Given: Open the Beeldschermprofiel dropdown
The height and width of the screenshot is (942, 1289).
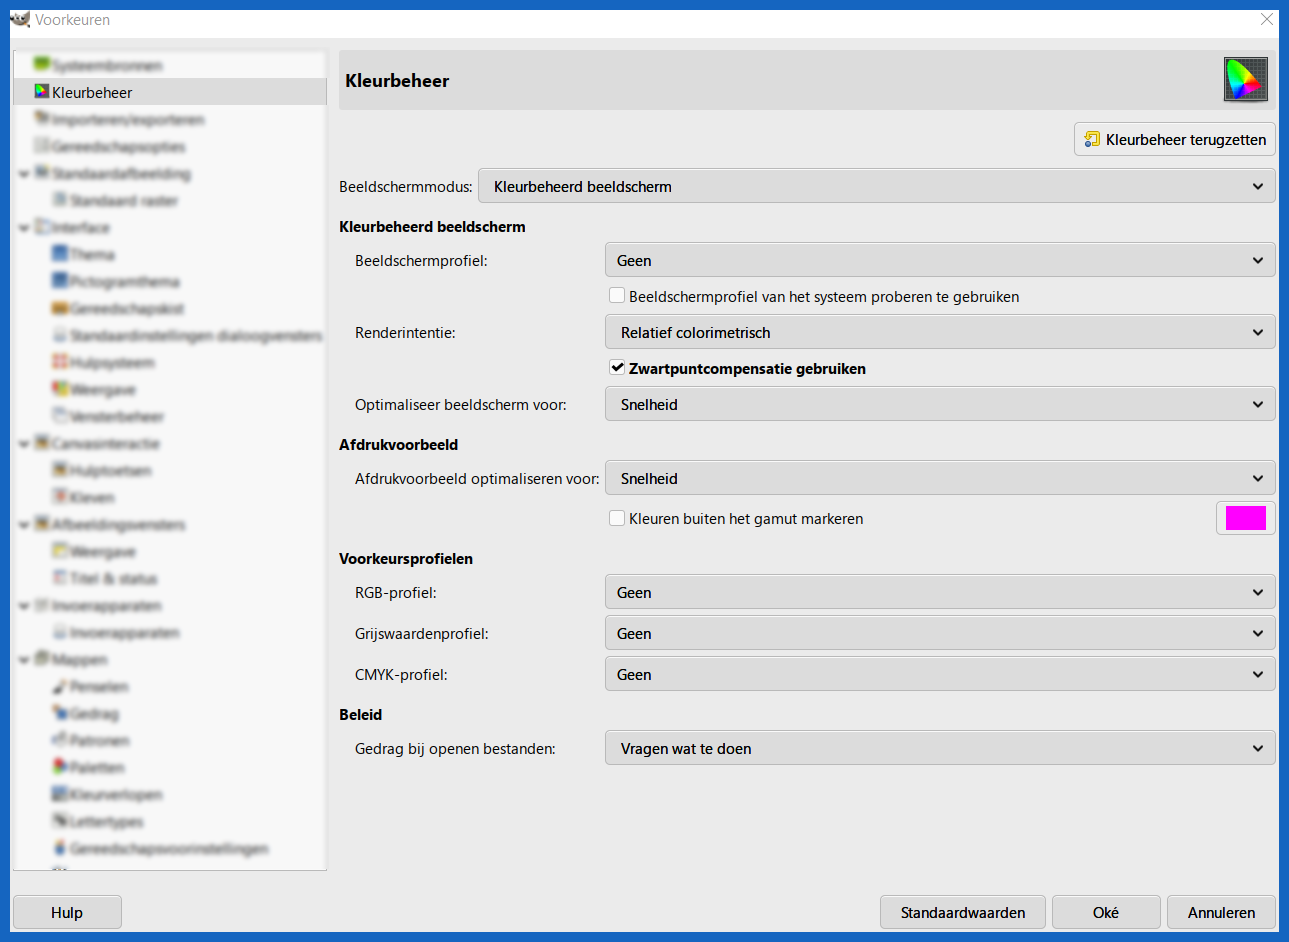Looking at the screenshot, I should click(940, 260).
